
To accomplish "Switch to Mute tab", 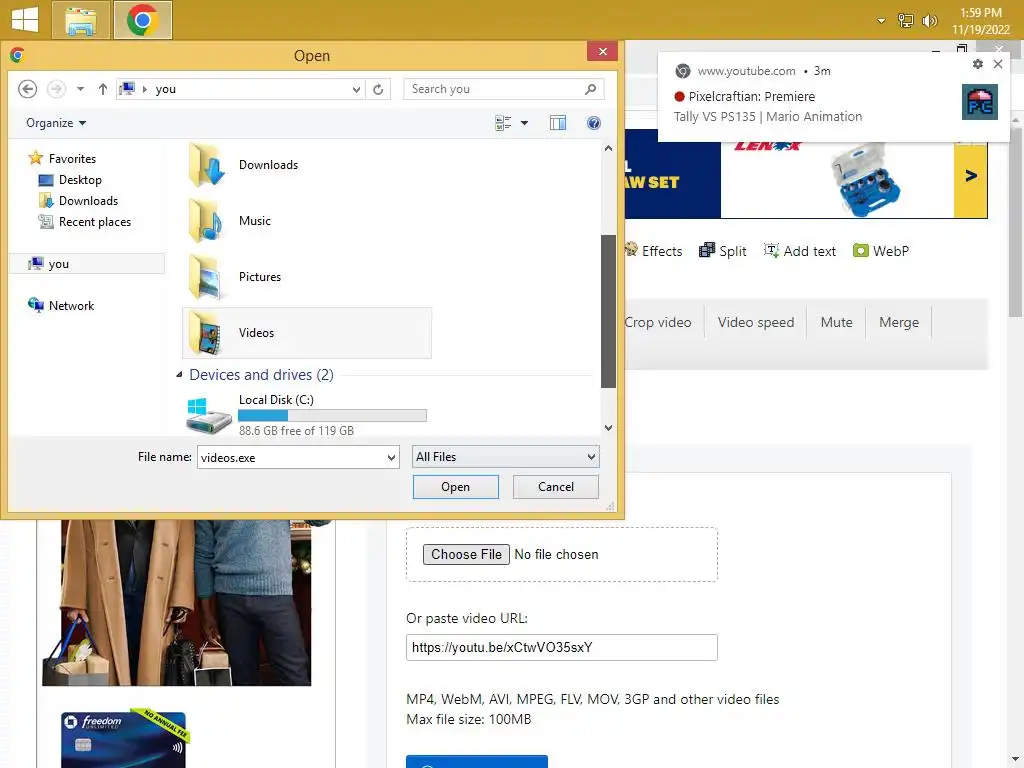I will pyautogui.click(x=837, y=323).
